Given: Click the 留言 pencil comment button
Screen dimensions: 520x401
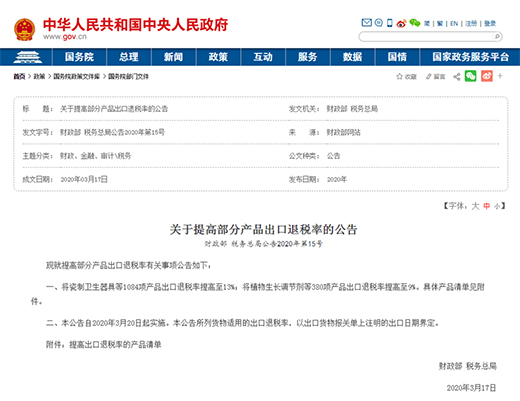Looking at the screenshot, I should coord(435,77).
